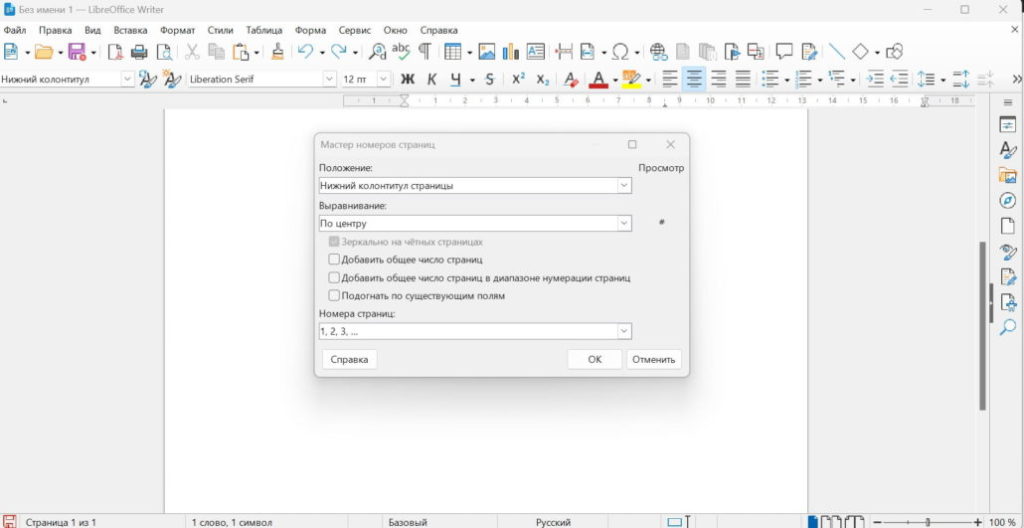Click the Insert page break icon
The height and width of the screenshot is (528, 1024).
[564, 52]
